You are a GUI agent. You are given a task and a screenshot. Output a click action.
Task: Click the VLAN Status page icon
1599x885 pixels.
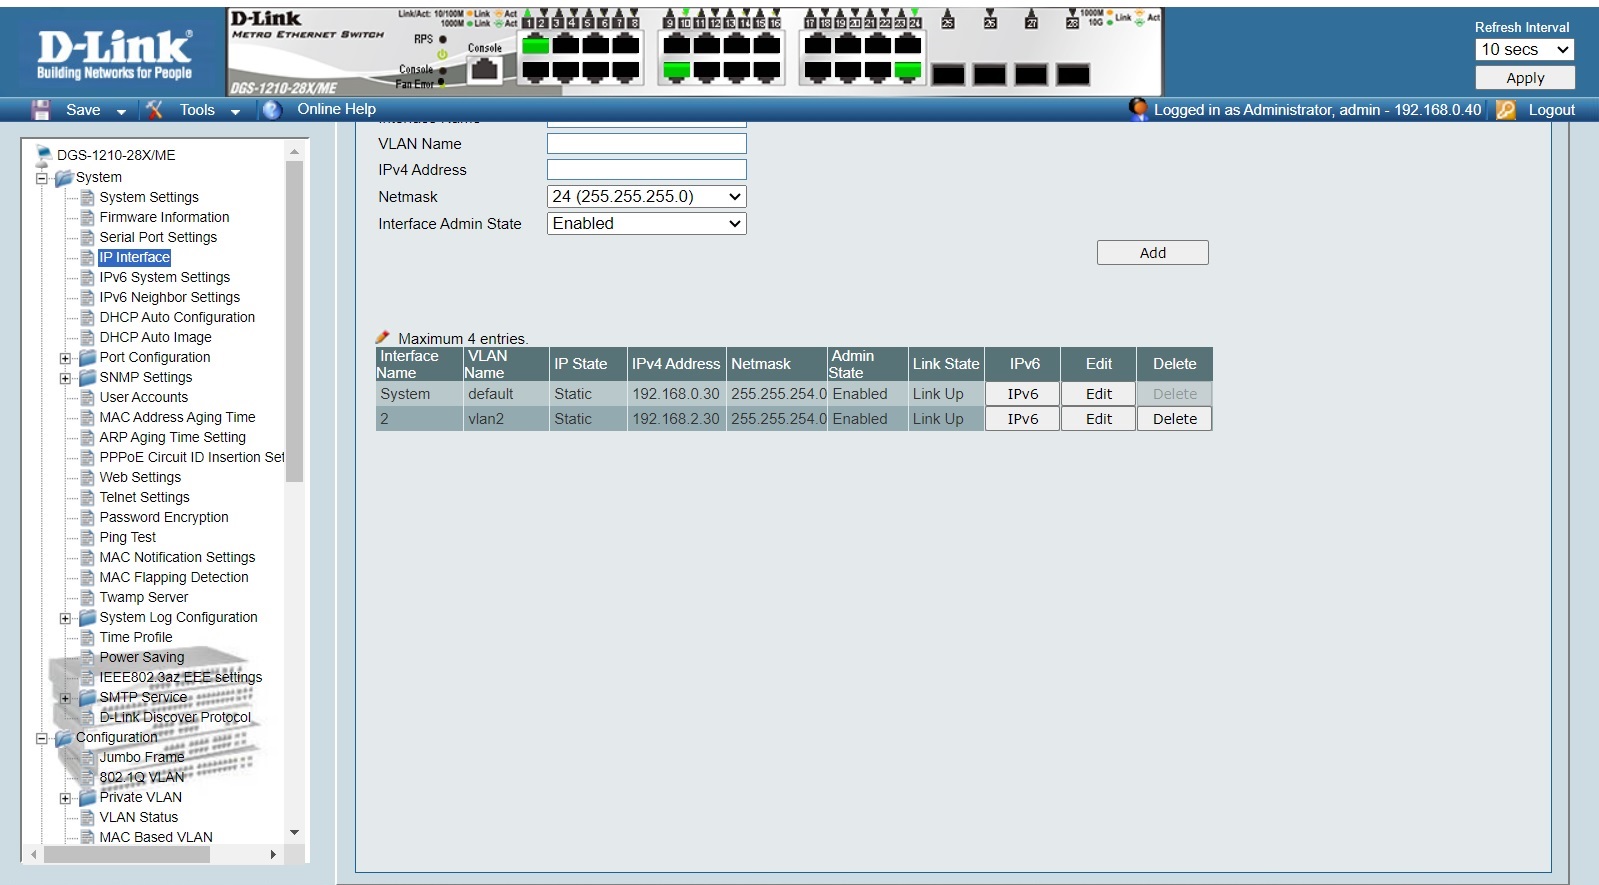click(x=87, y=818)
